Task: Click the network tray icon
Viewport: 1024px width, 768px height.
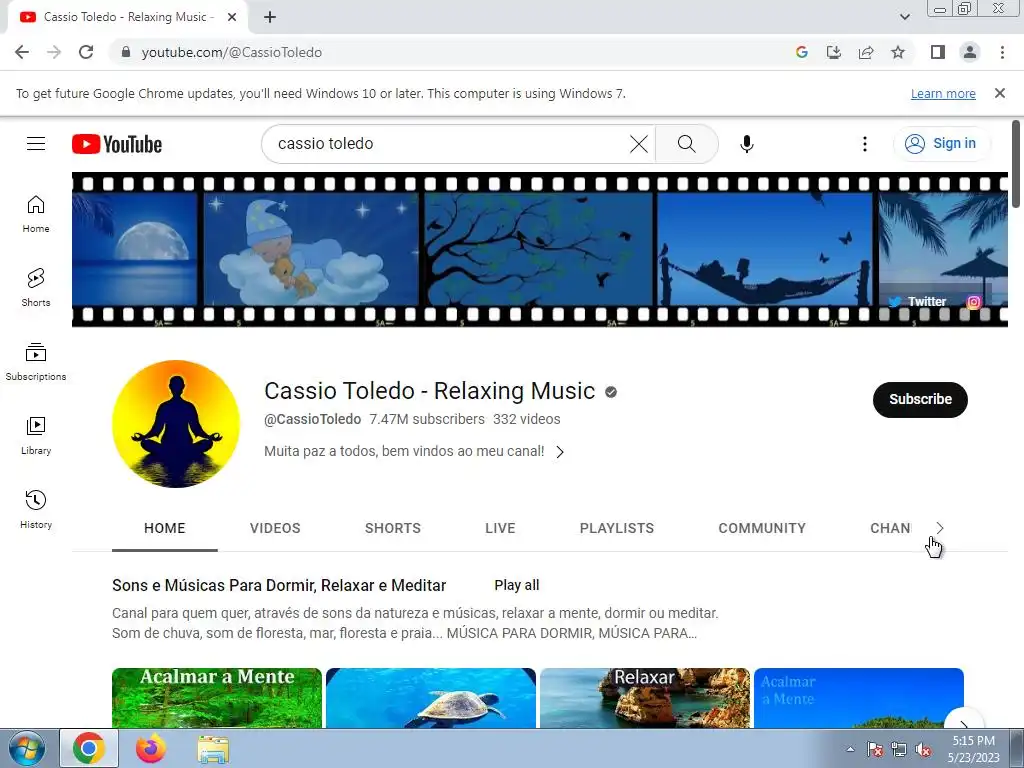Action: coord(899,750)
